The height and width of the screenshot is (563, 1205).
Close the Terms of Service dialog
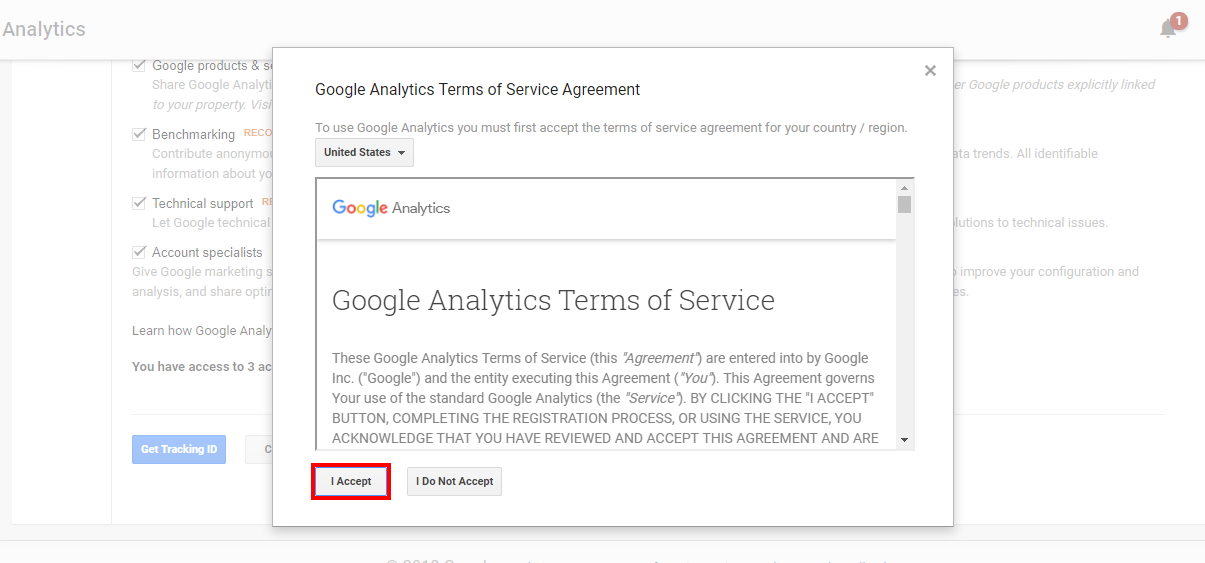(930, 70)
